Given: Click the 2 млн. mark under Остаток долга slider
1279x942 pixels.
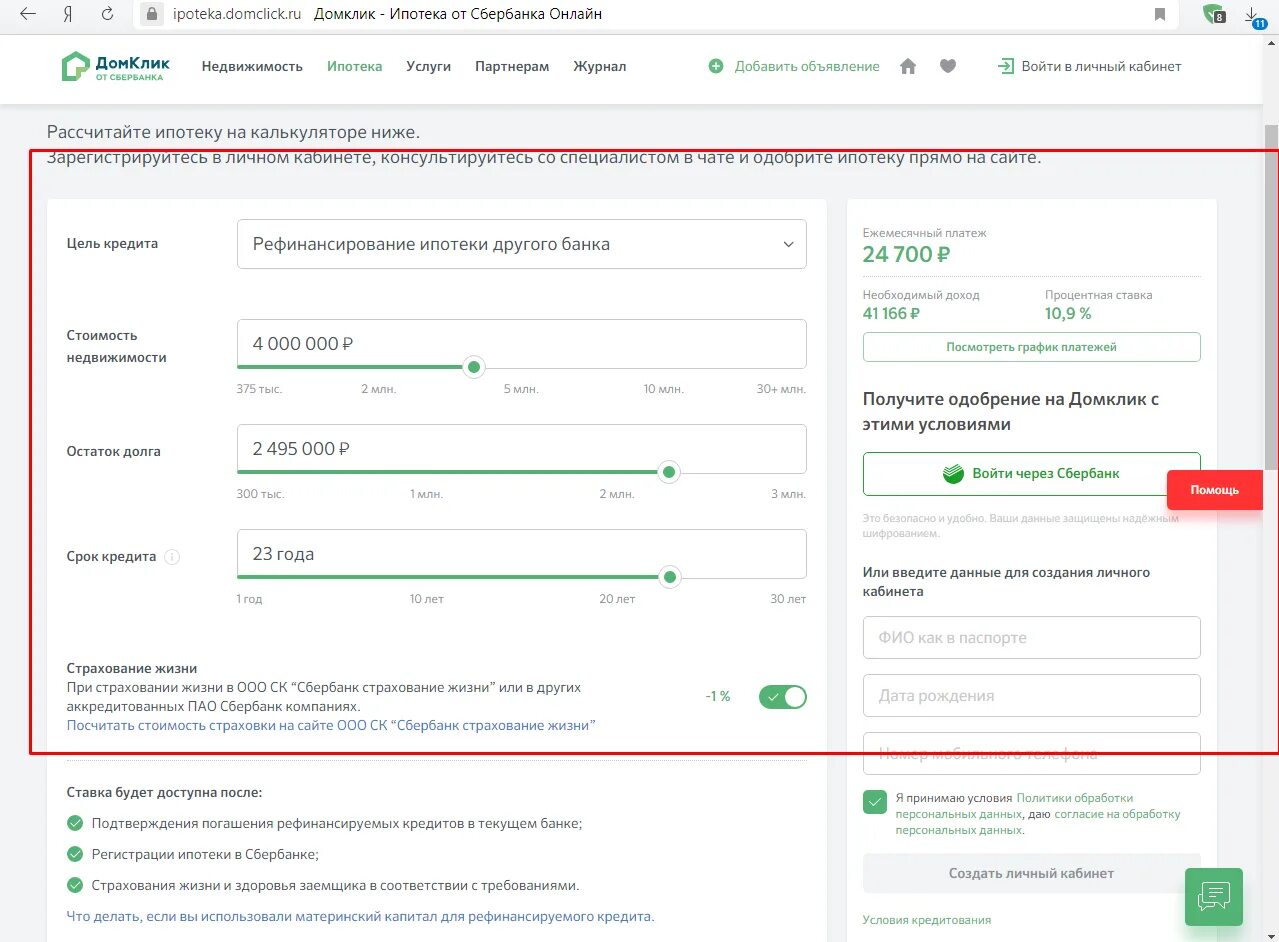Looking at the screenshot, I should [617, 494].
